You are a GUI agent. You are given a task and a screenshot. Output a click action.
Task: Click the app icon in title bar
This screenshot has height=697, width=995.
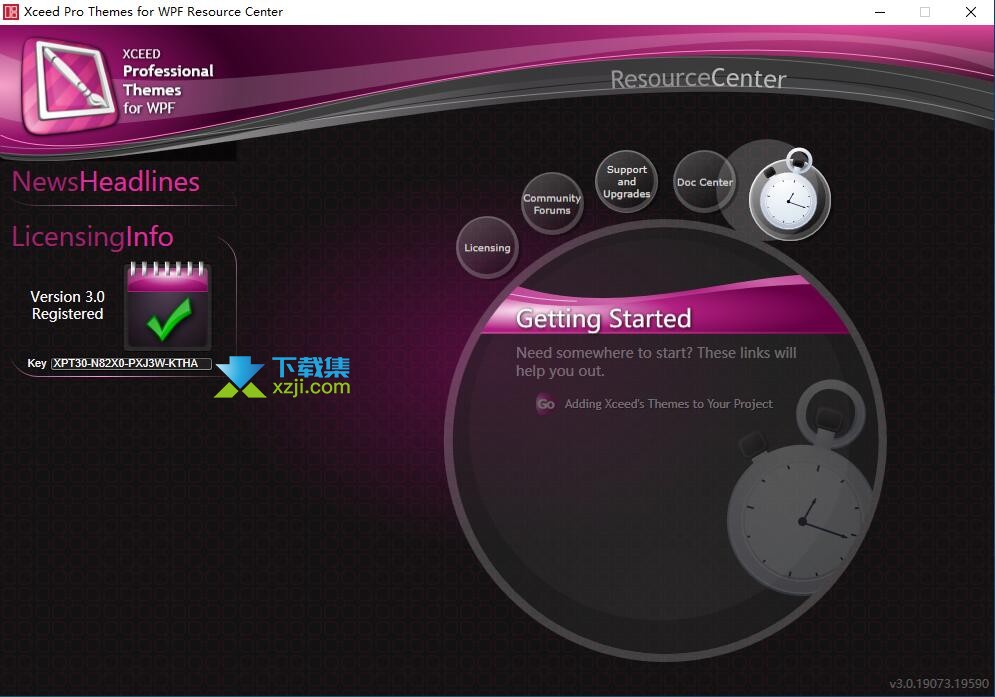[11, 11]
